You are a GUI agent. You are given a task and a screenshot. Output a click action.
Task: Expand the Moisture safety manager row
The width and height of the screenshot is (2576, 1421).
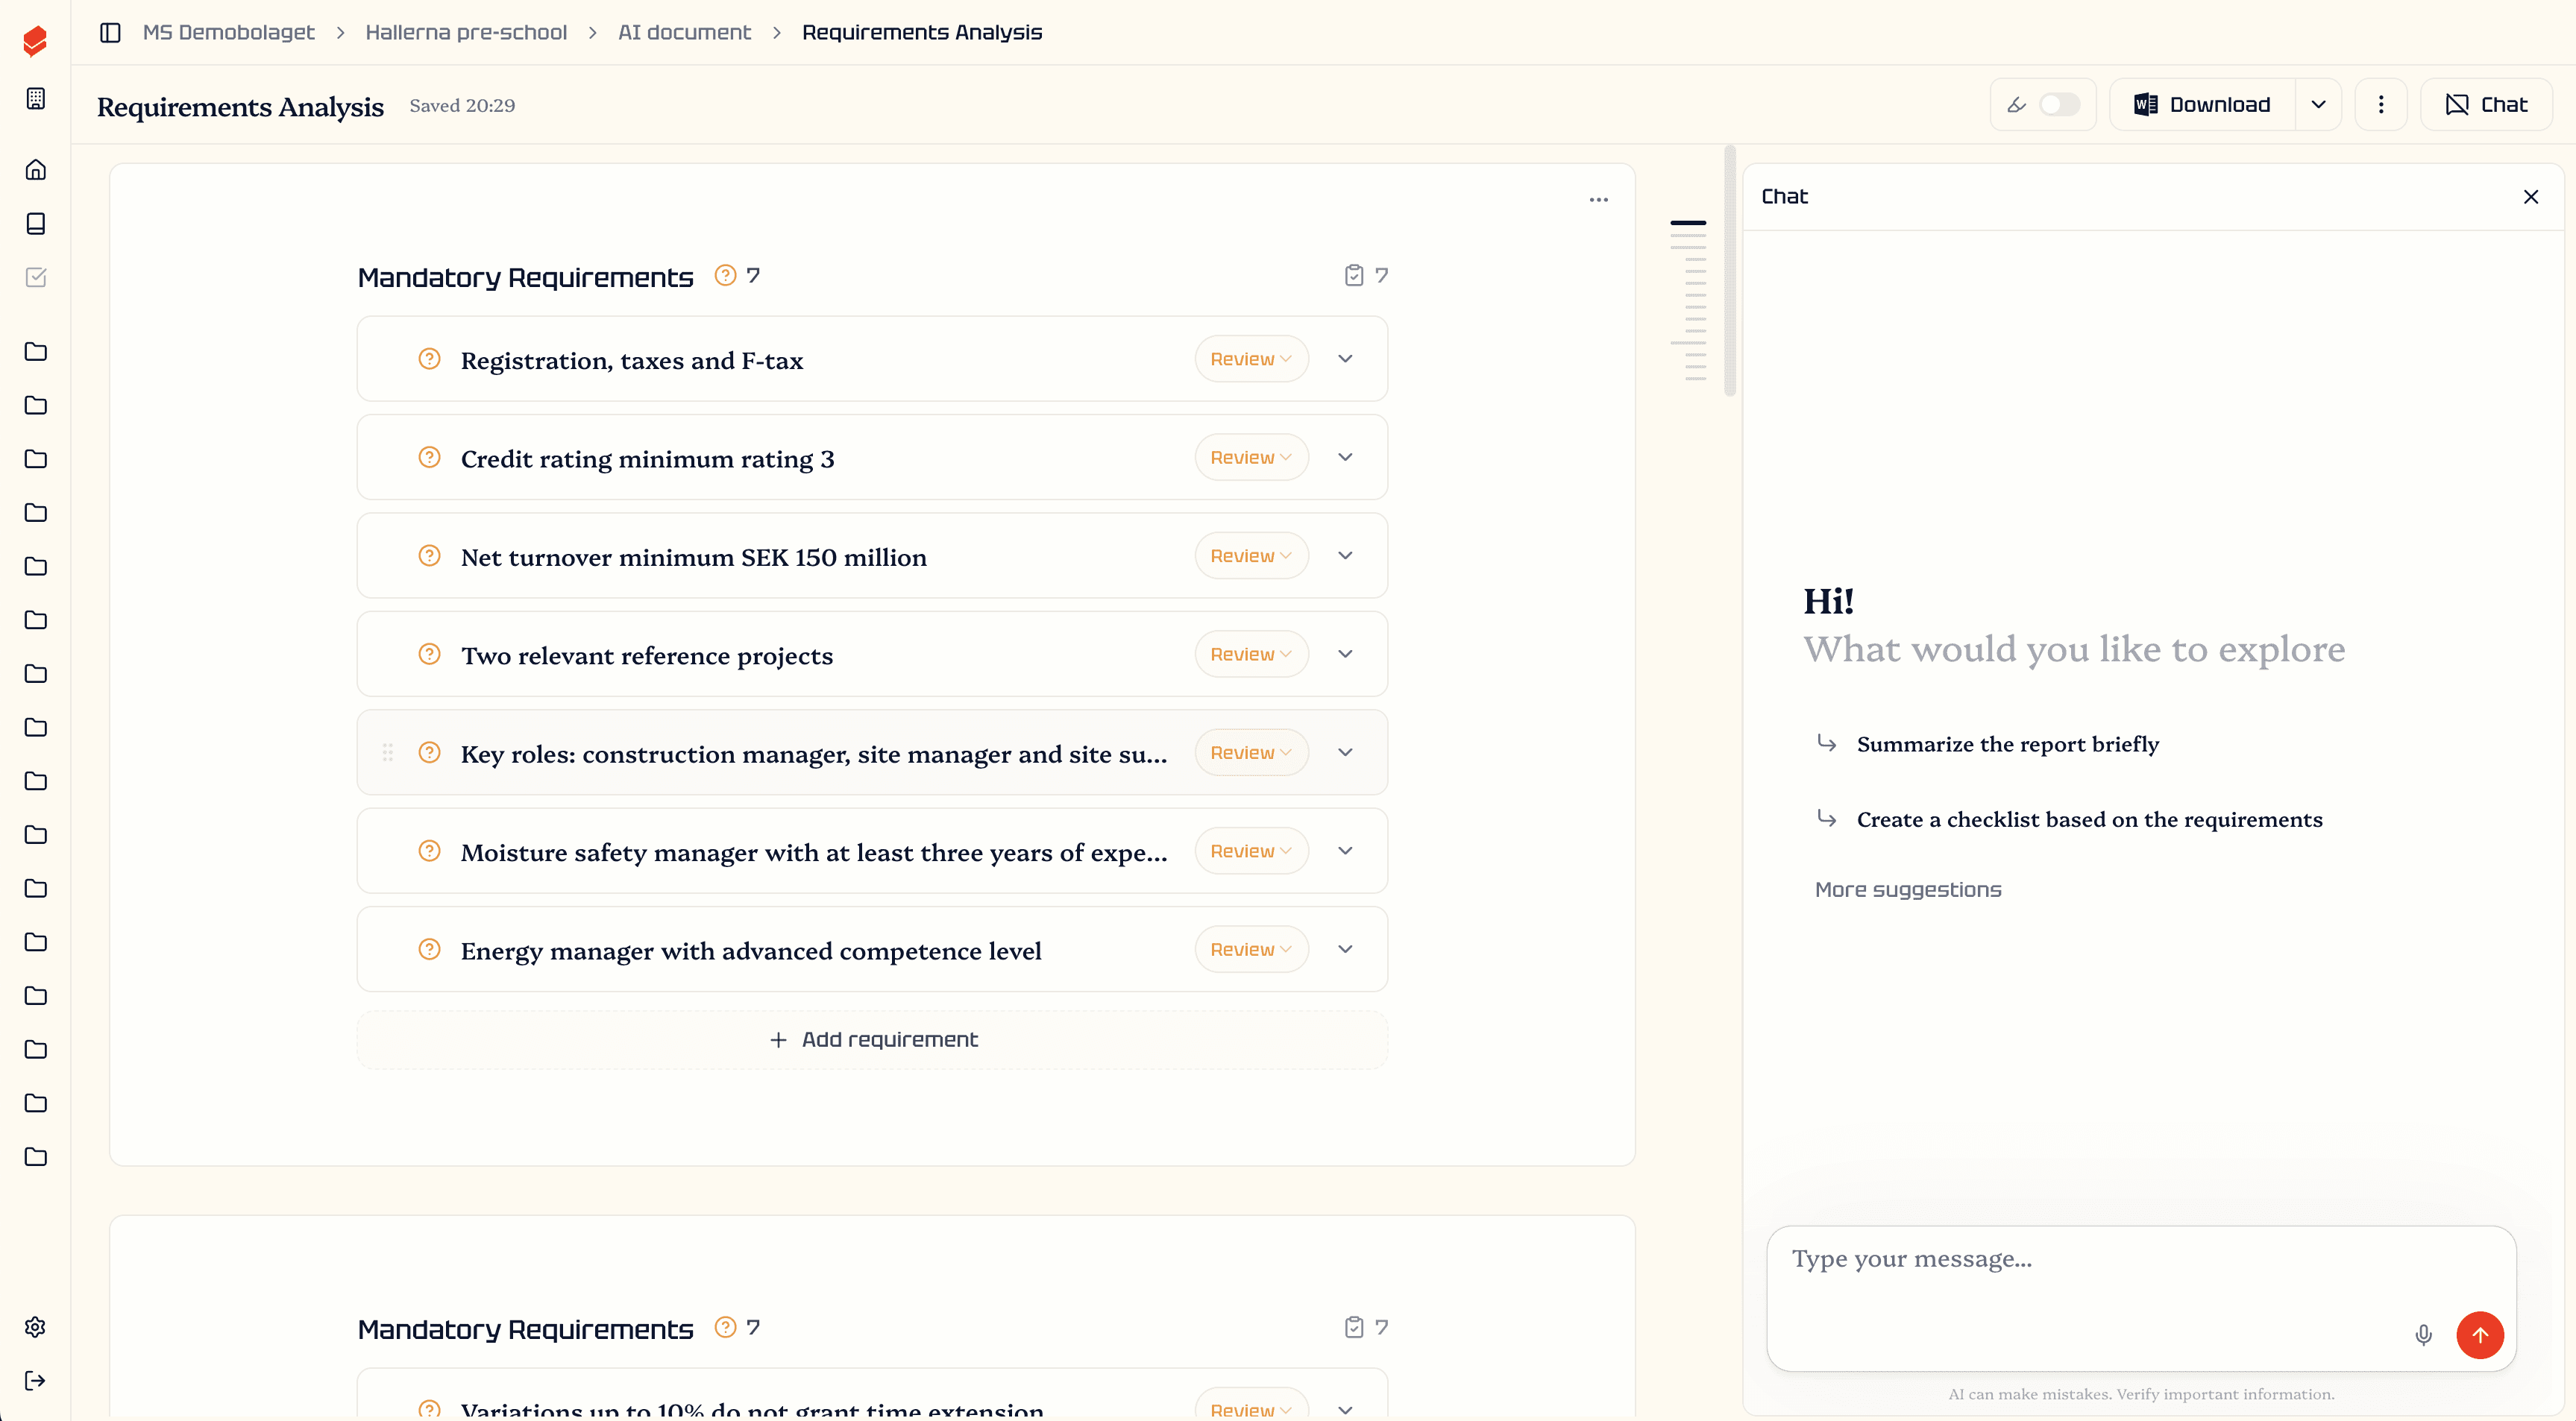coord(1345,851)
